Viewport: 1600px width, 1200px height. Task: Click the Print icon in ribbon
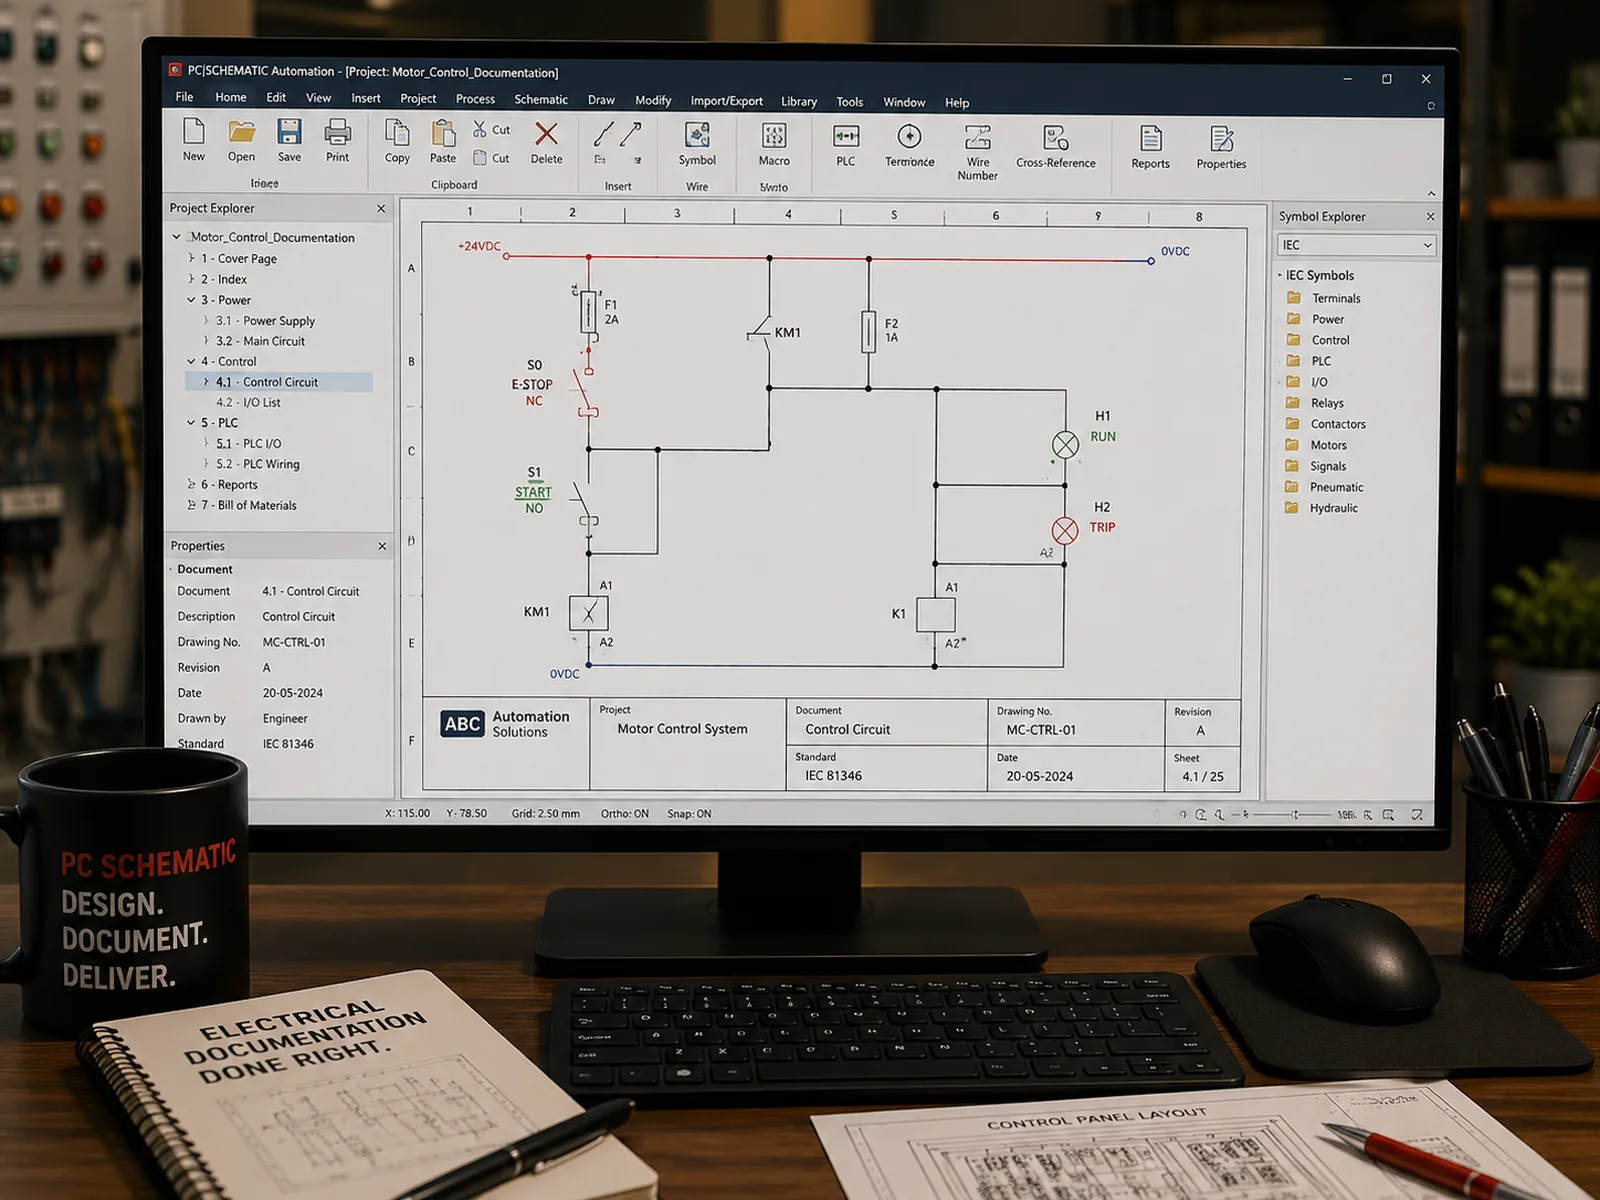click(x=338, y=132)
